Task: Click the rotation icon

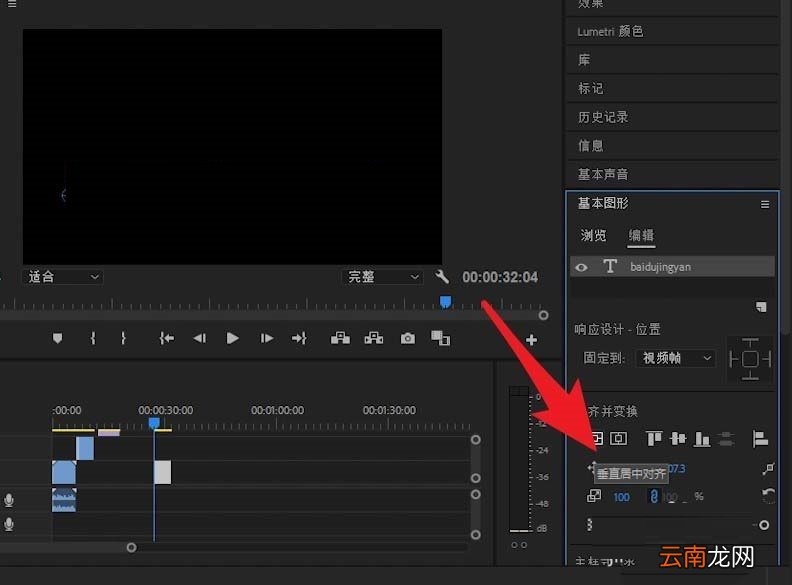Action: 768,495
